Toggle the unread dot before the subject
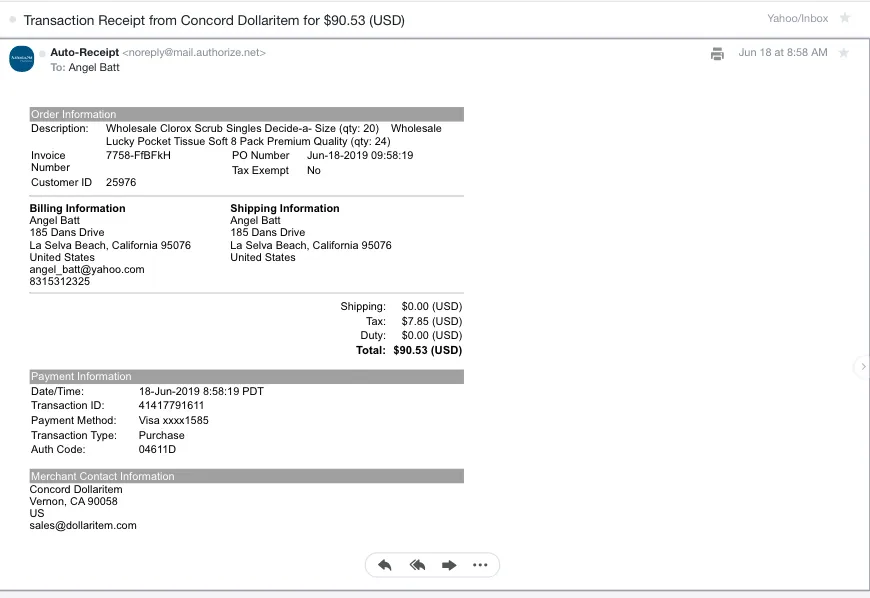Image resolution: width=870 pixels, height=598 pixels. coord(12,20)
